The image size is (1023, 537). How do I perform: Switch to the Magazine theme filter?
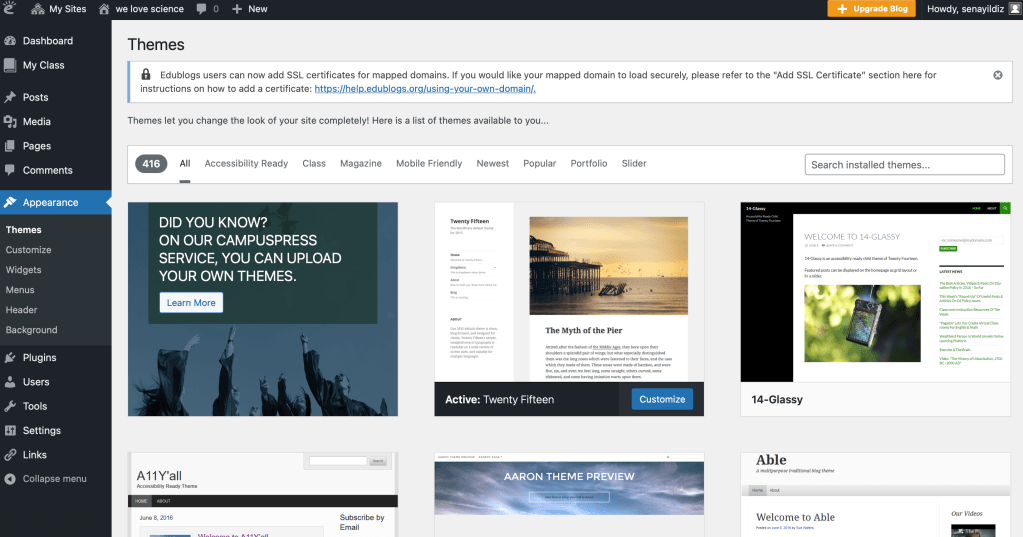(360, 163)
